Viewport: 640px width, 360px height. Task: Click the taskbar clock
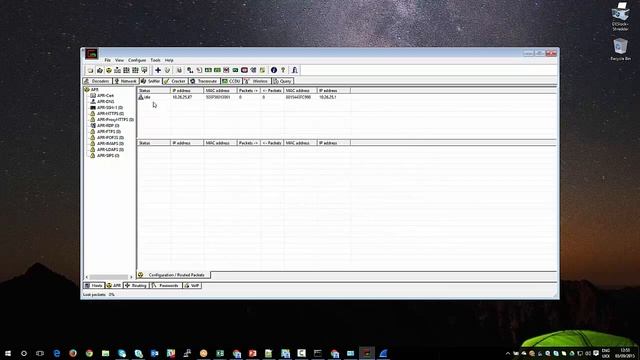(625, 353)
